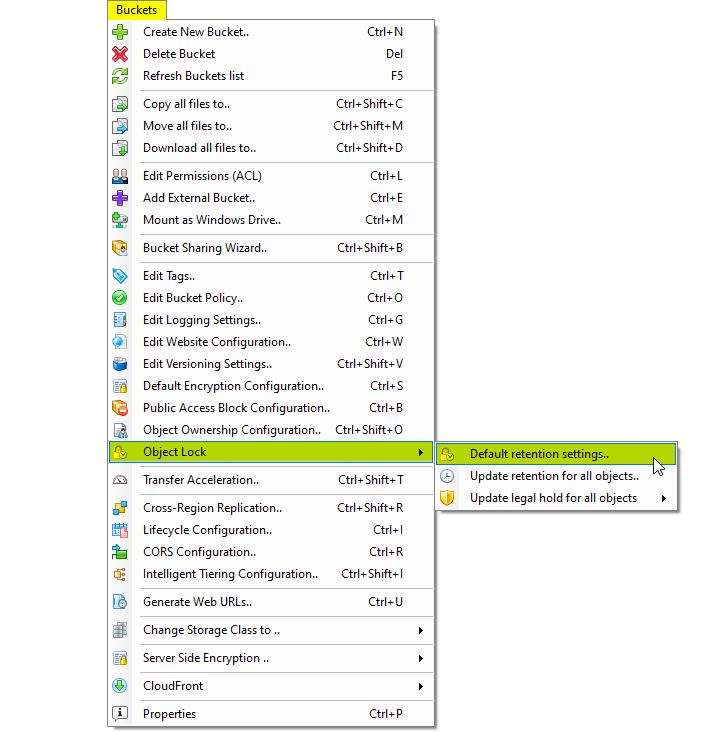Image resolution: width=704 pixels, height=732 pixels.
Task: Click the Refresh Buckets list arrows icon
Action: point(120,76)
